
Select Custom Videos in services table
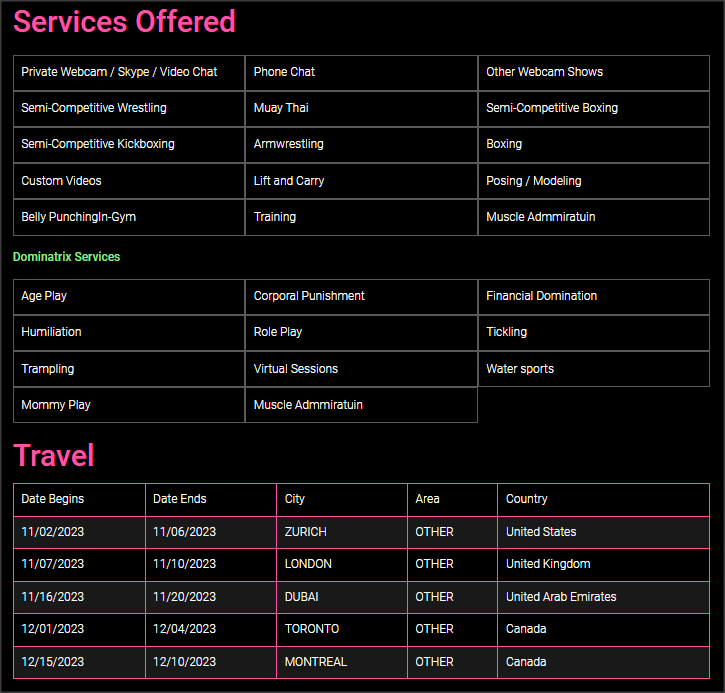point(61,181)
